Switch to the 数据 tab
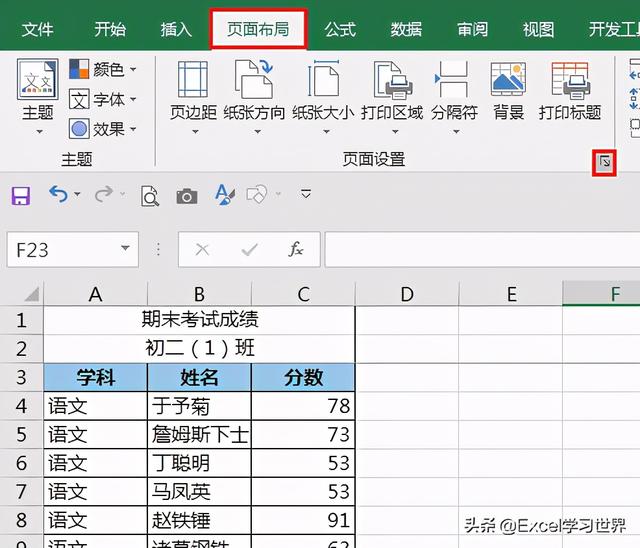640x548 pixels. [x=406, y=29]
